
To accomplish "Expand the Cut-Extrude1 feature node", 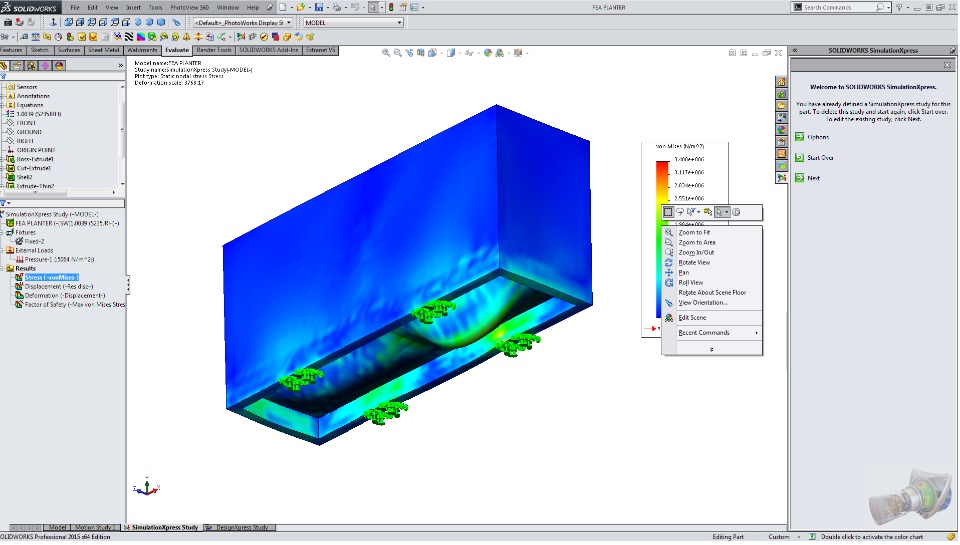I will 2,168.
